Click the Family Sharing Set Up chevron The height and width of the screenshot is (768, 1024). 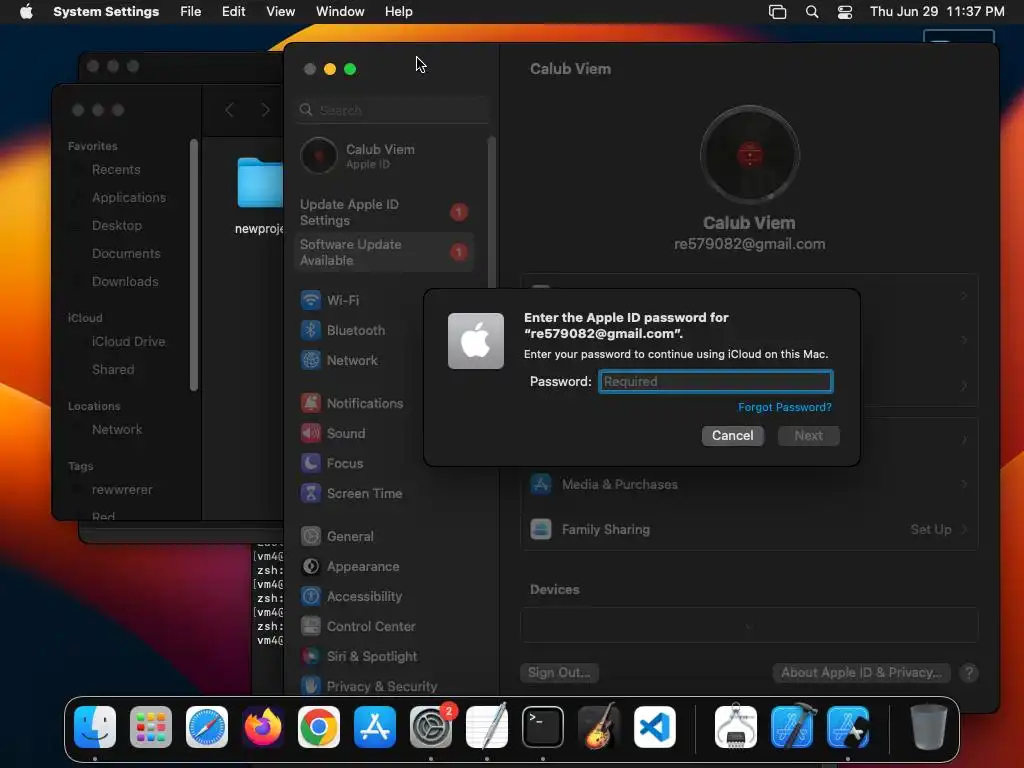point(964,530)
